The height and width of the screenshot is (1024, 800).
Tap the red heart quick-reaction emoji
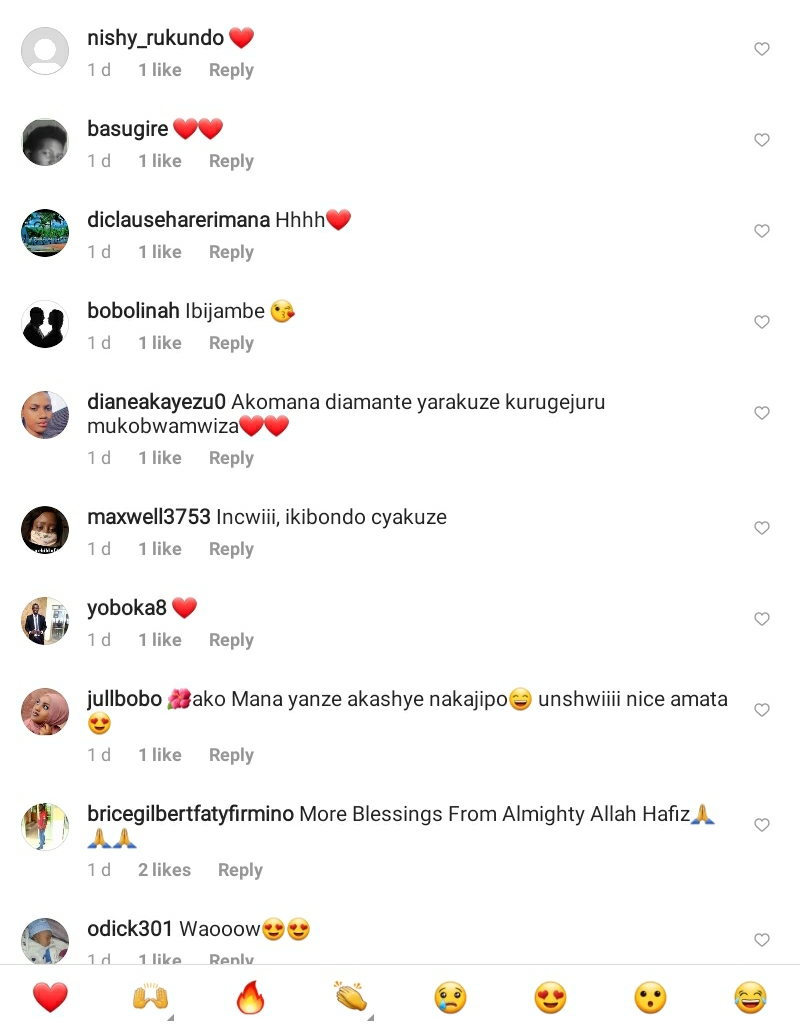pyautogui.click(x=50, y=997)
